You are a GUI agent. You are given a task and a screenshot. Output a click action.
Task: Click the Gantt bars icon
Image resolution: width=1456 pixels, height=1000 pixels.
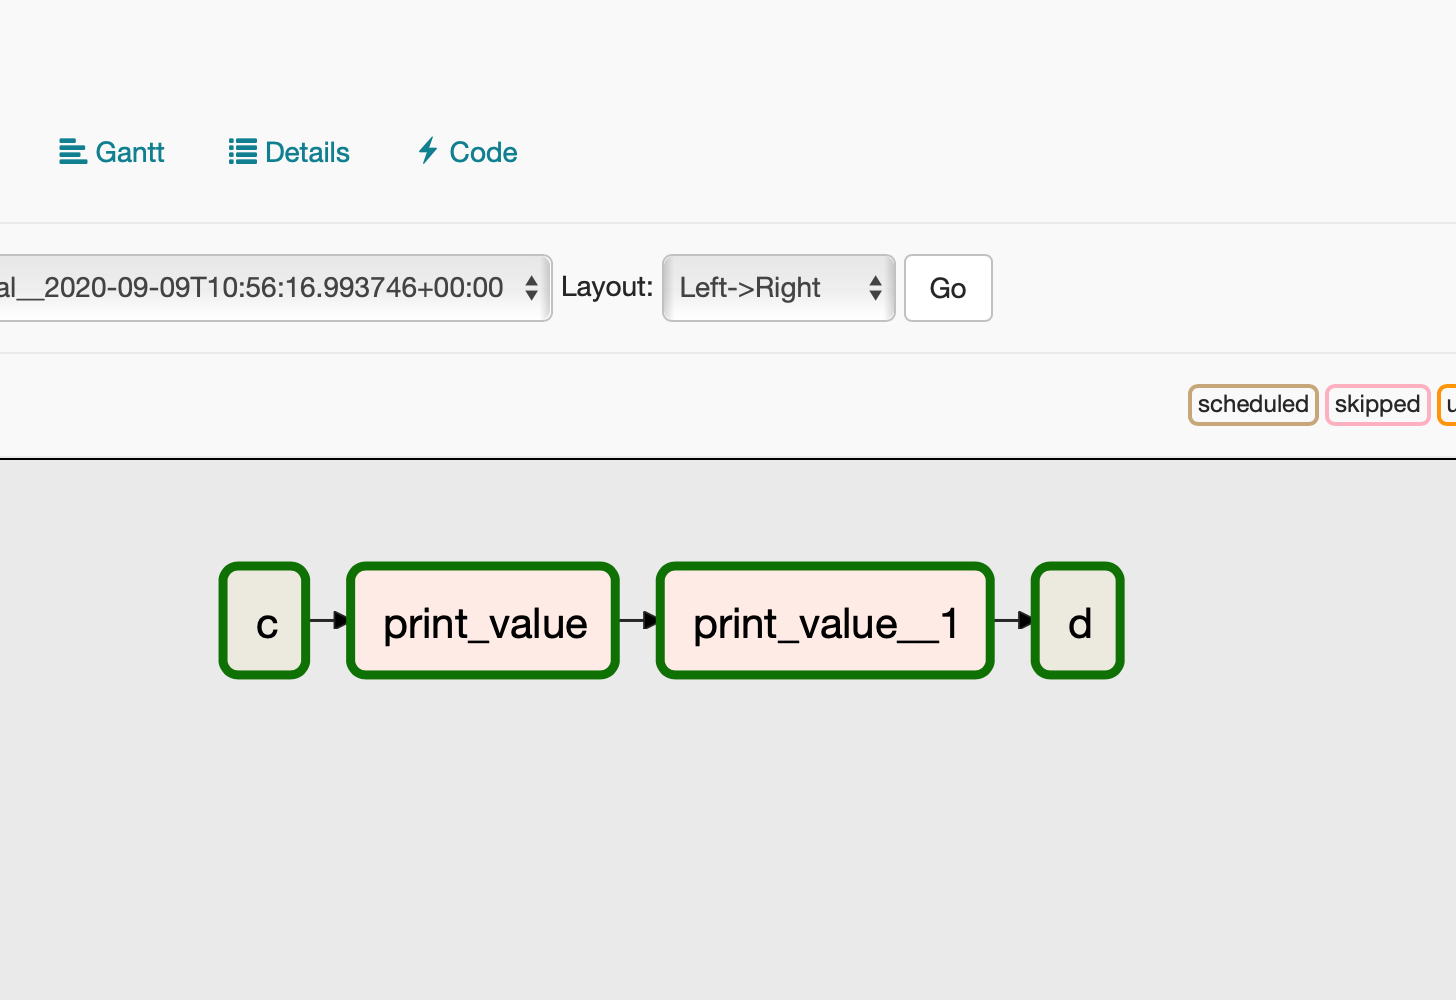[73, 151]
